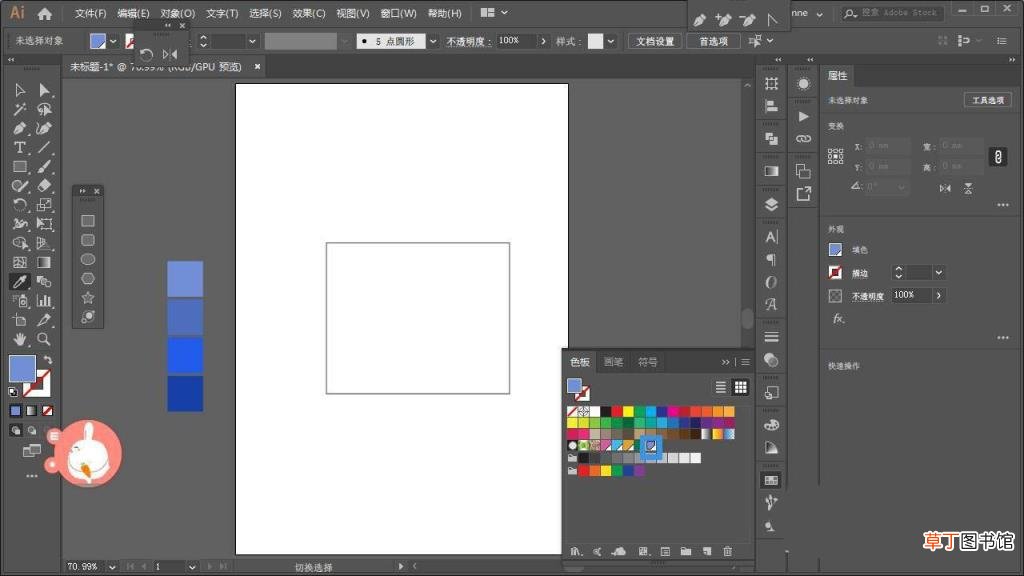Pick Rounded Rectangle tool in floating panel
This screenshot has width=1024, height=576.
pos(88,240)
